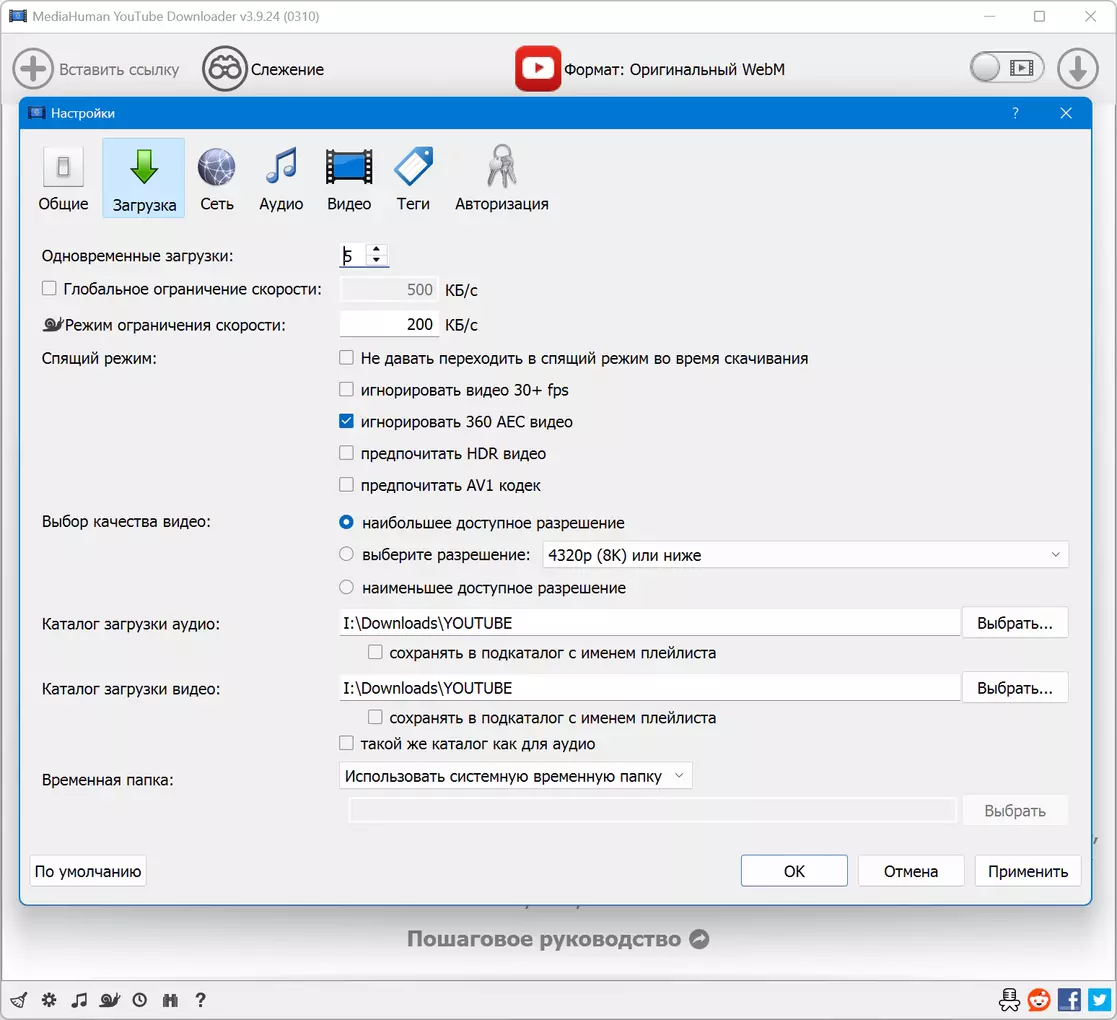This screenshot has height=1020, width=1117.
Task: Click the mascot icon beside the Reddit icon
Action: [x=1009, y=1000]
